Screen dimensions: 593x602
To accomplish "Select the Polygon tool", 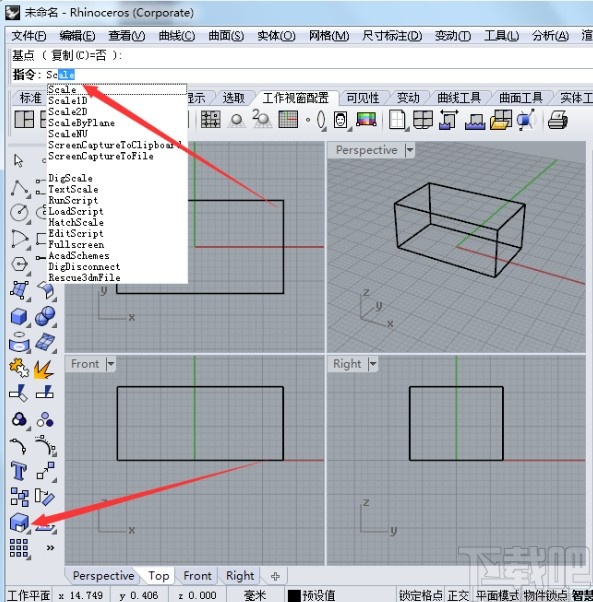I will point(19,264).
